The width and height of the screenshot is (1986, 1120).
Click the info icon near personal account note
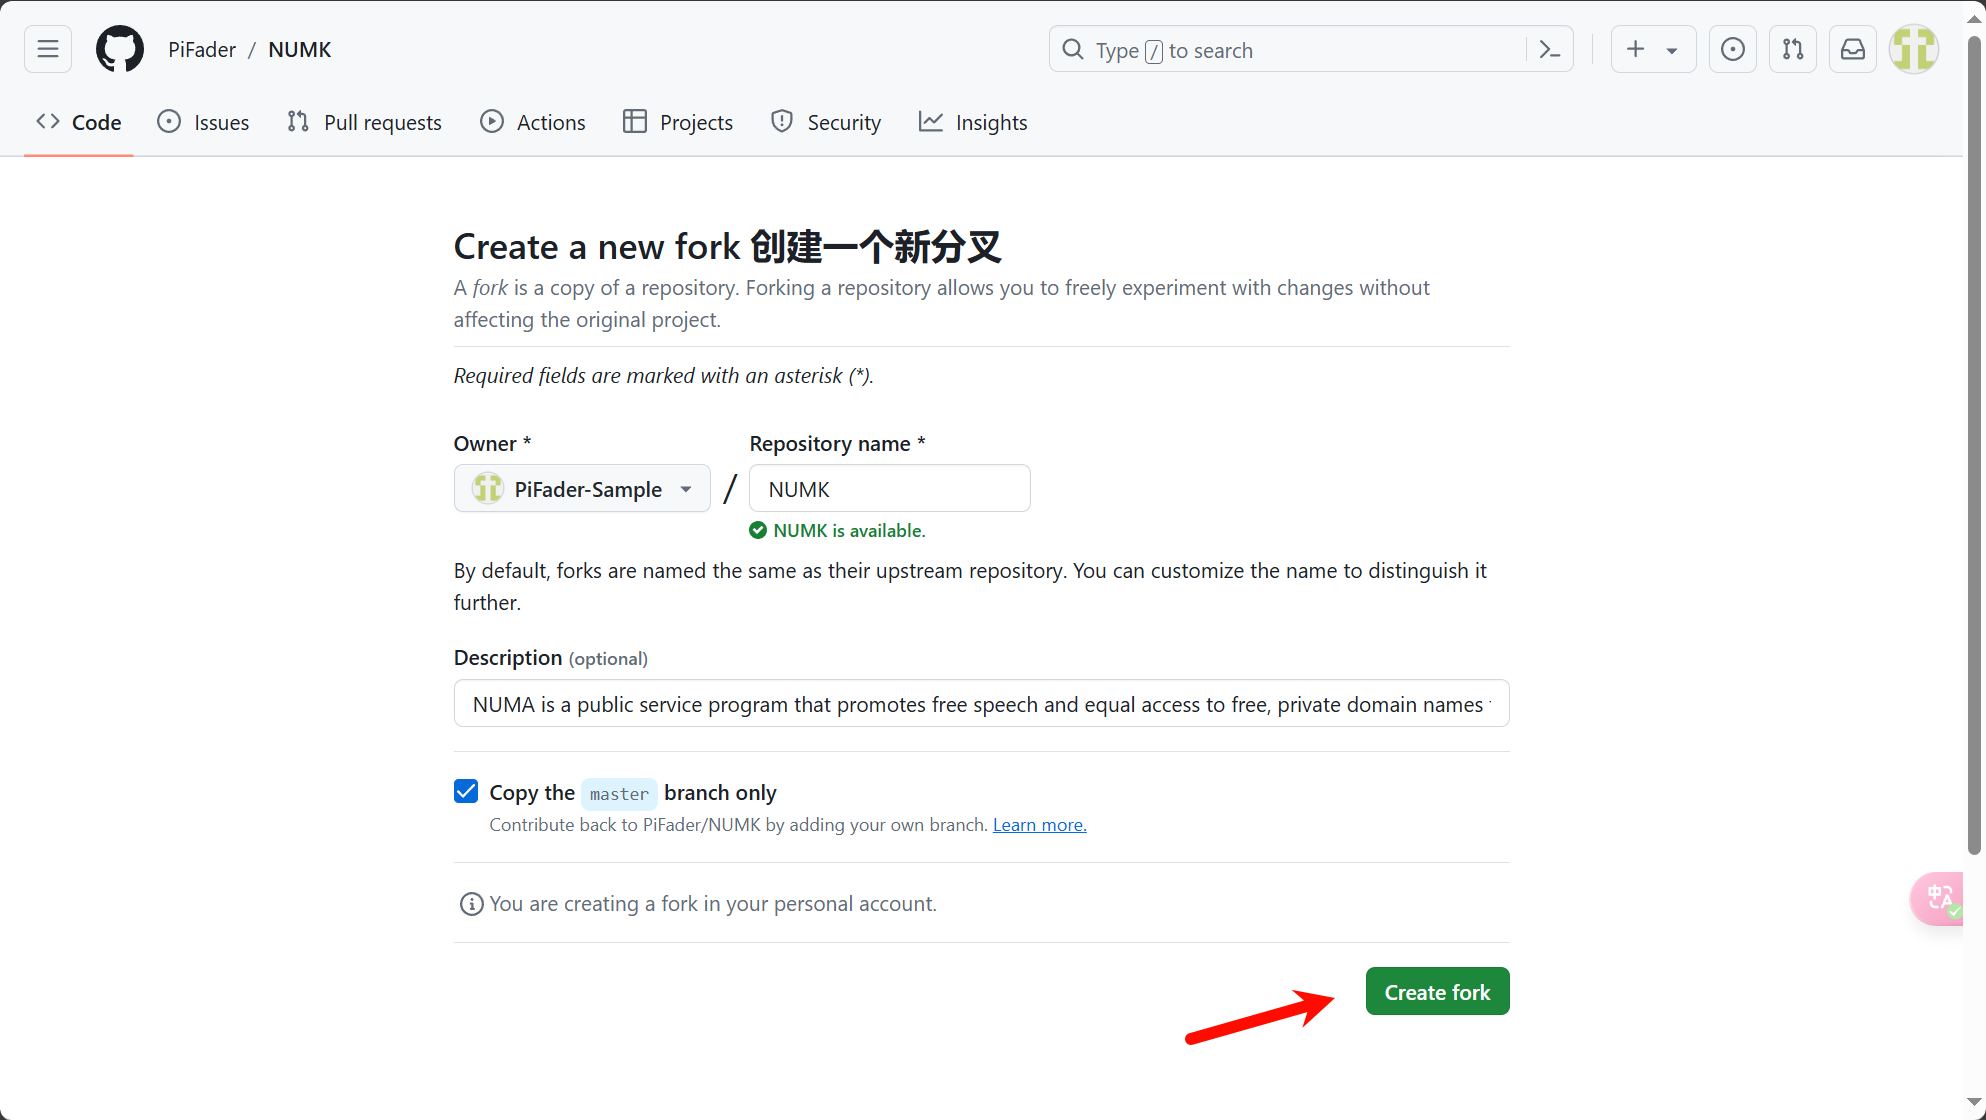click(471, 904)
